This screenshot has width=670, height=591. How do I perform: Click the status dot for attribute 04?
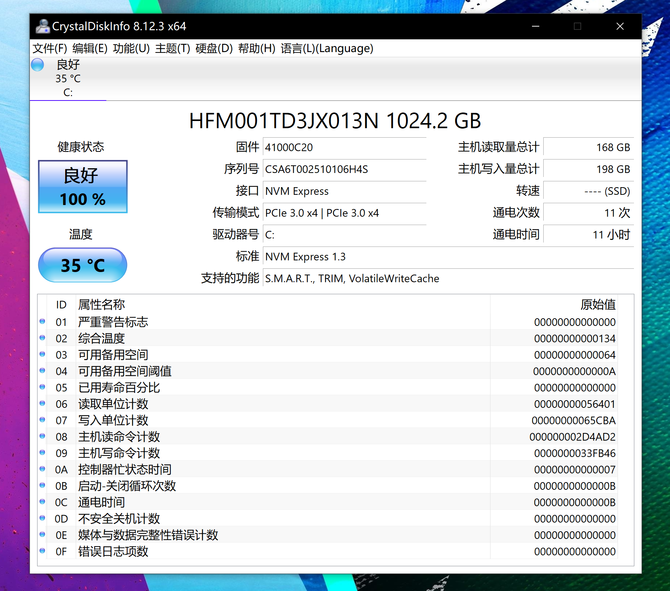click(42, 370)
